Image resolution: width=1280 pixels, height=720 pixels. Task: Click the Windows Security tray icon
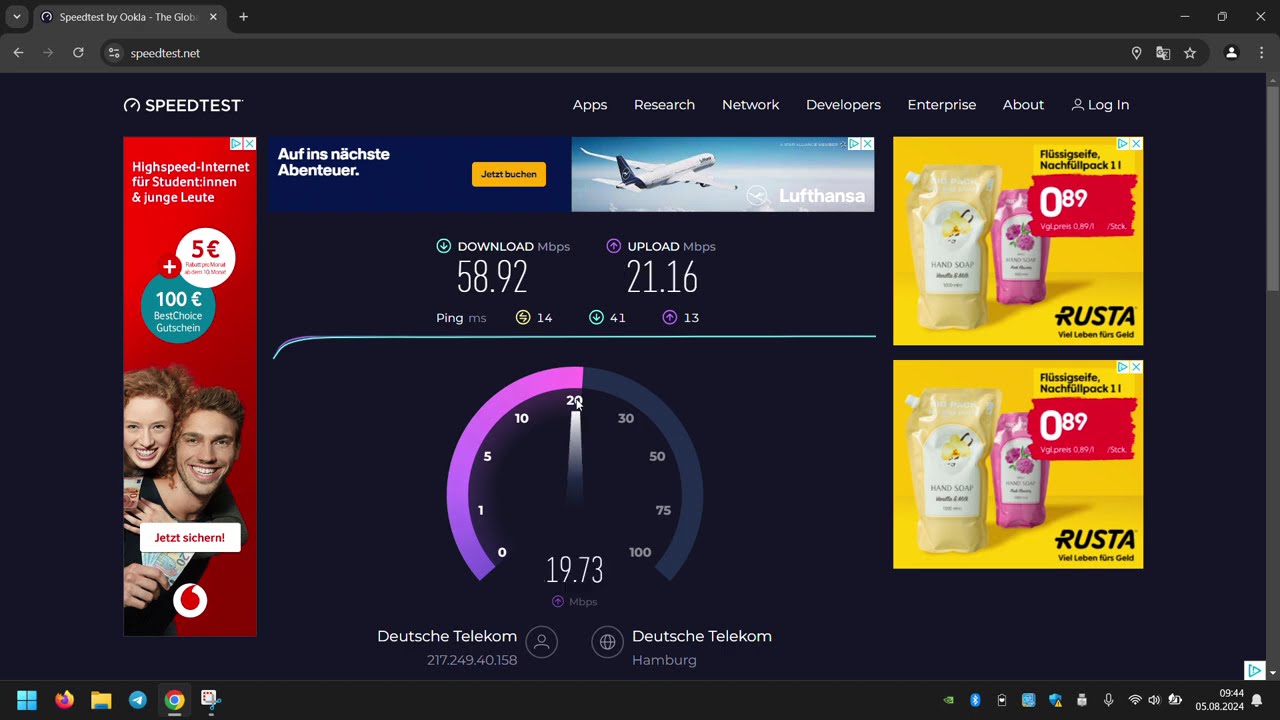tap(1055, 700)
